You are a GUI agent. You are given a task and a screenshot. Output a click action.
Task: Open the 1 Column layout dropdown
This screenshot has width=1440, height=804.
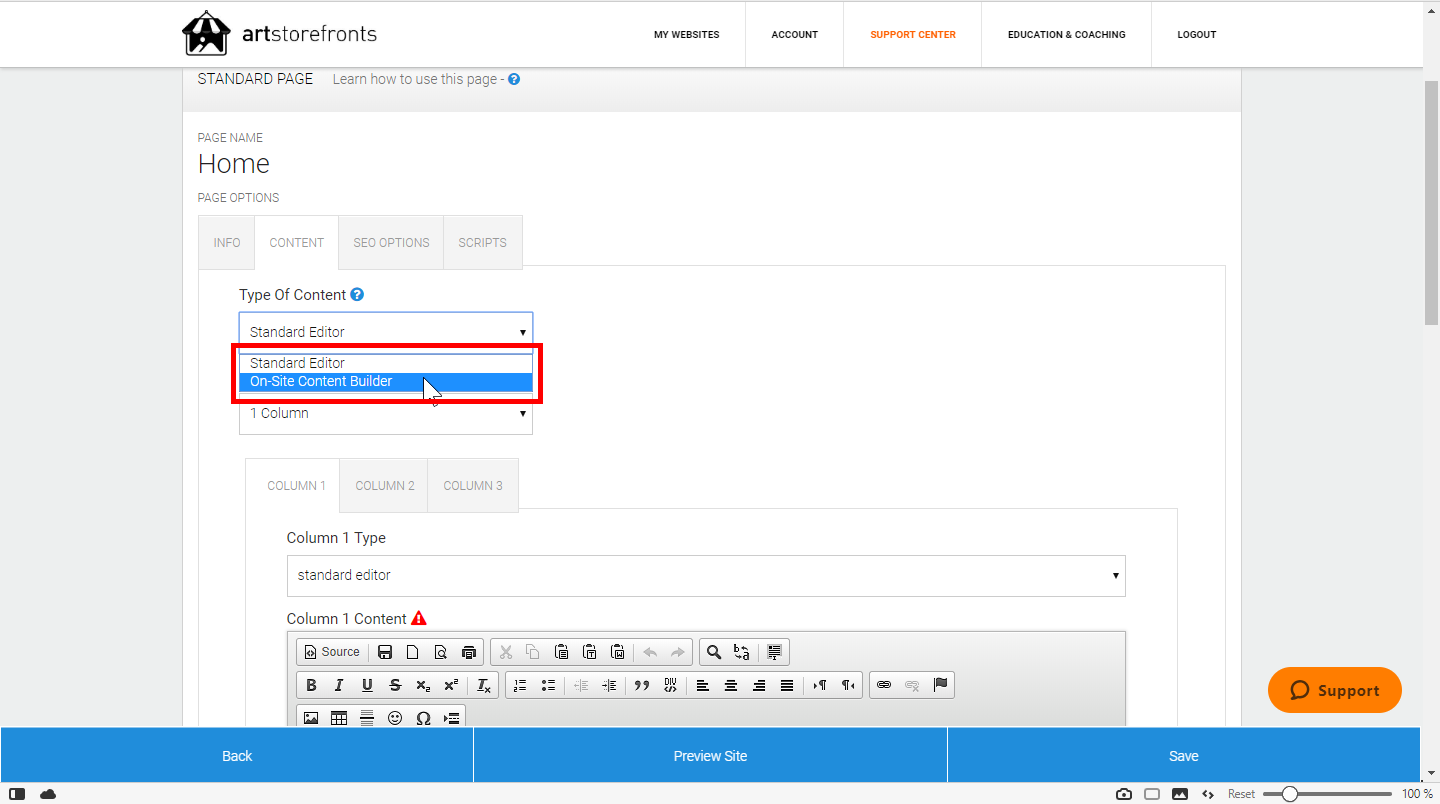coord(386,414)
